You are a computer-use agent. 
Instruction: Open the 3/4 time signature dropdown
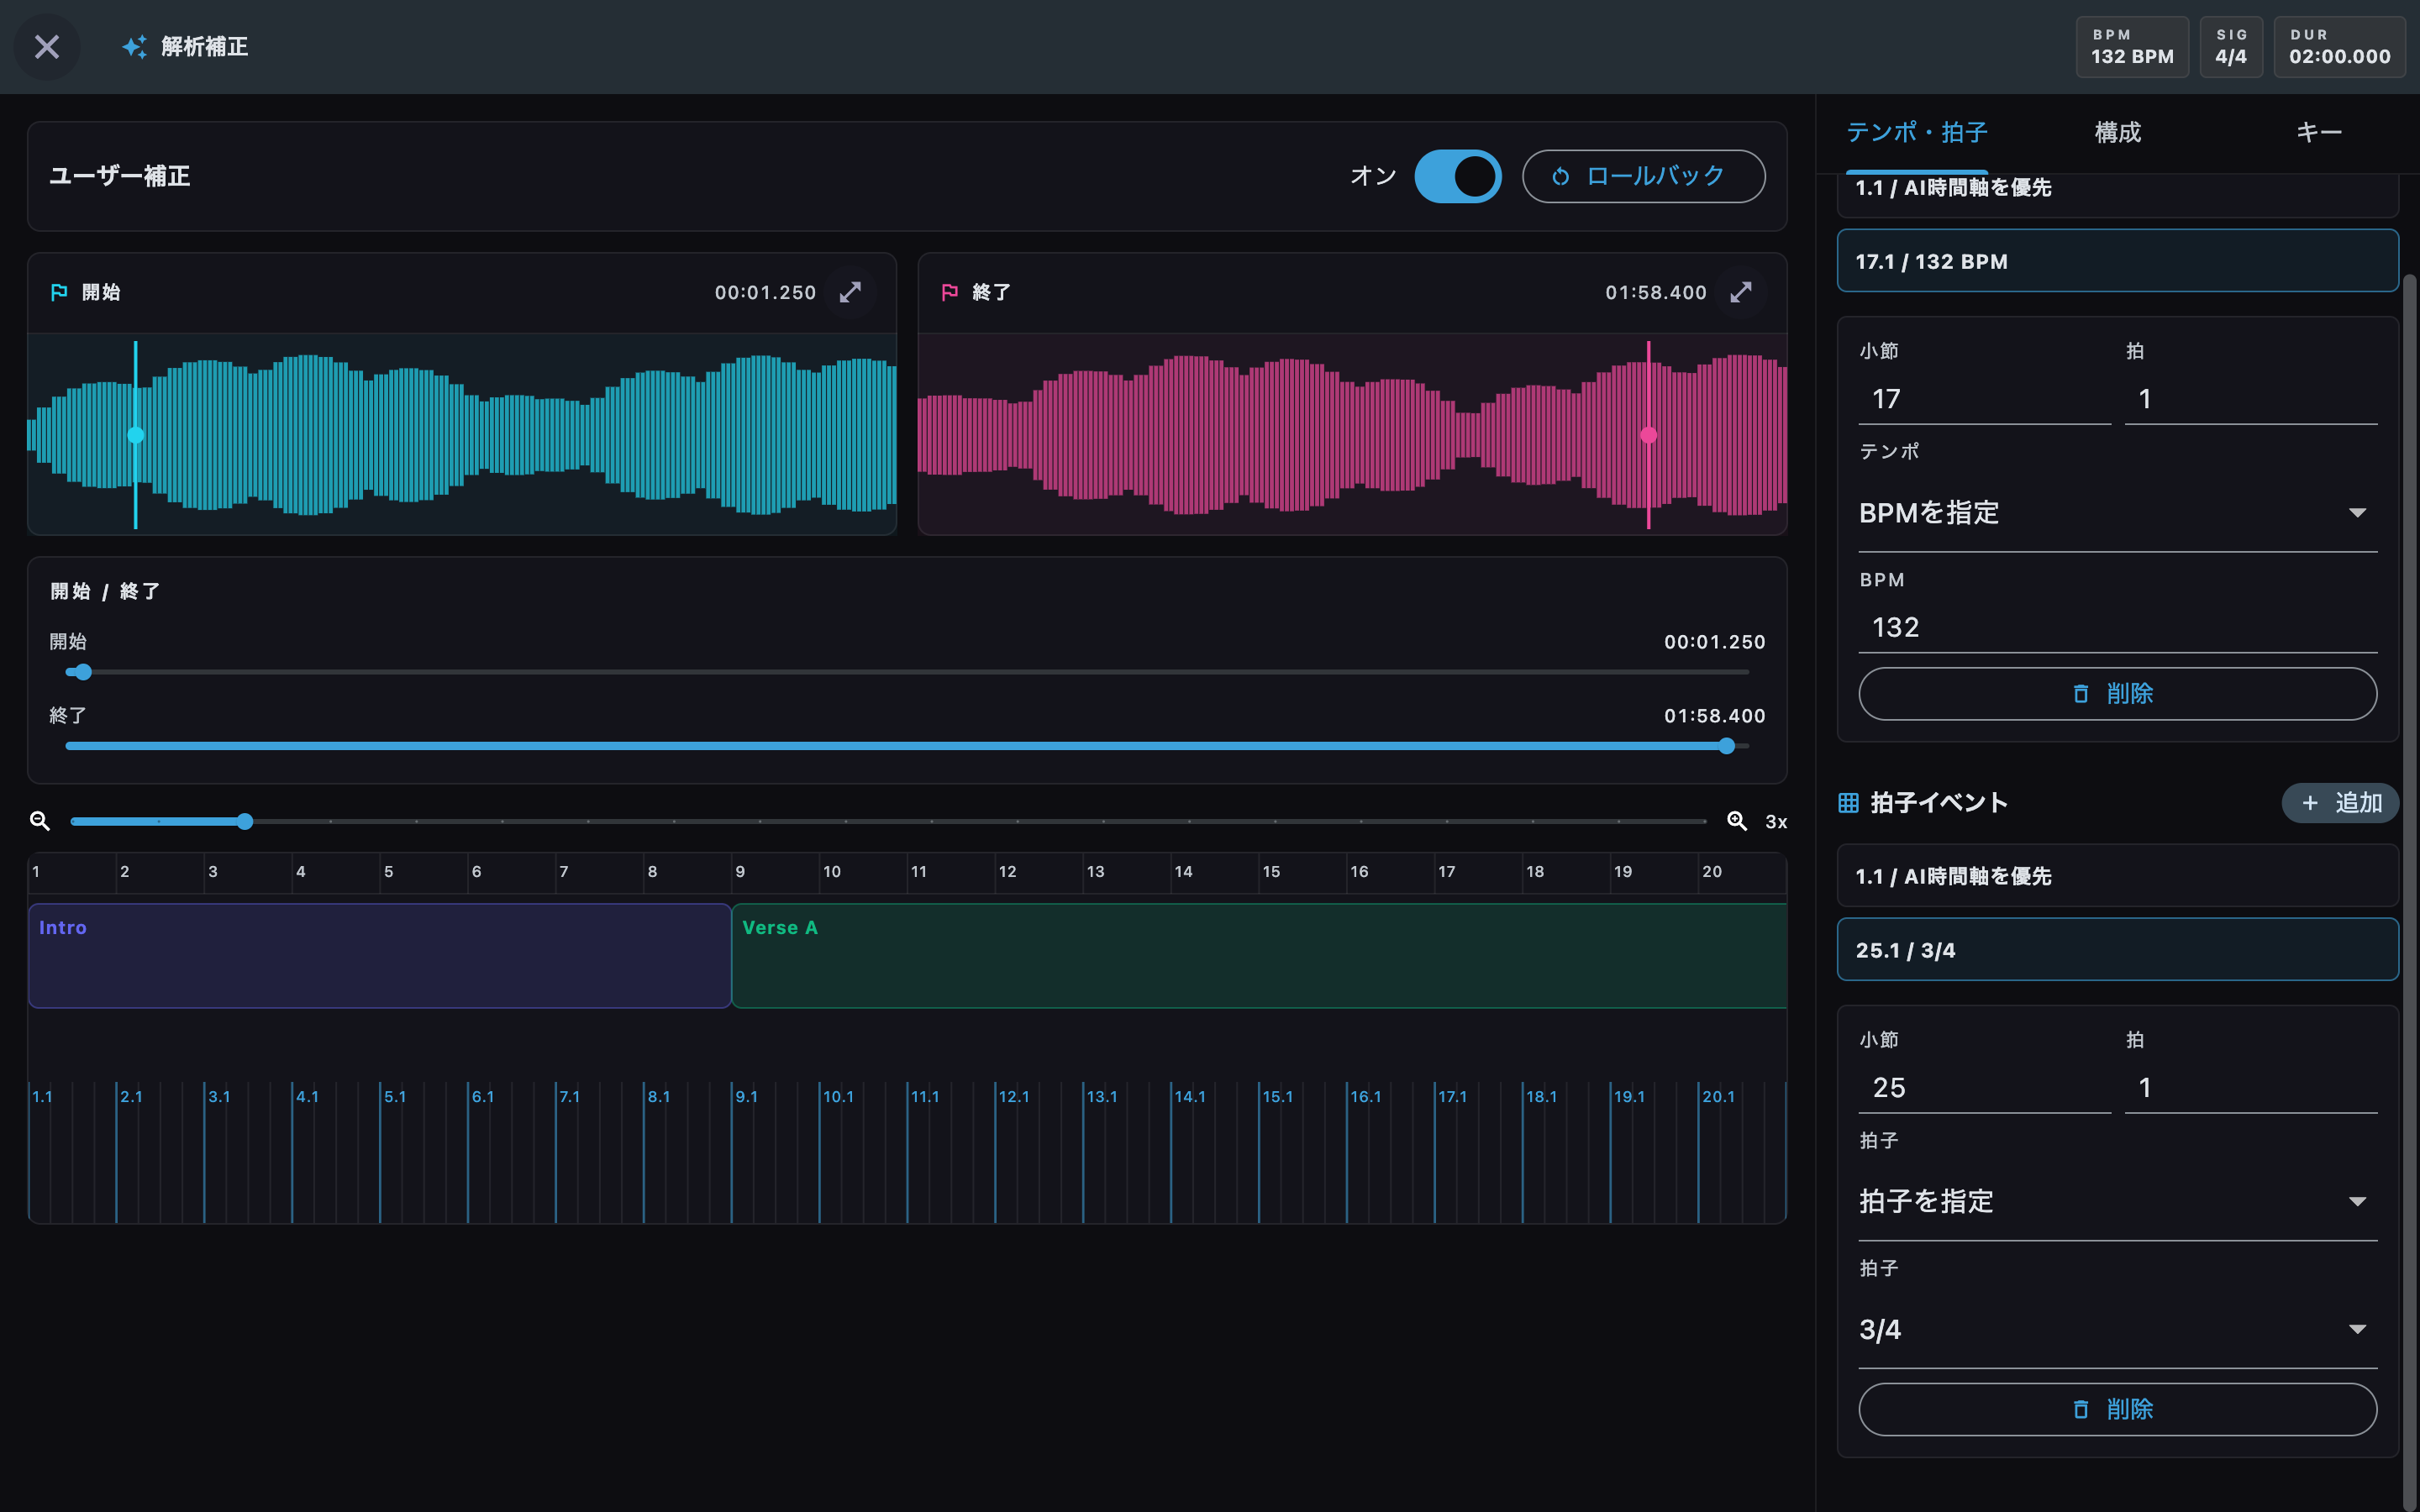tap(2117, 1329)
